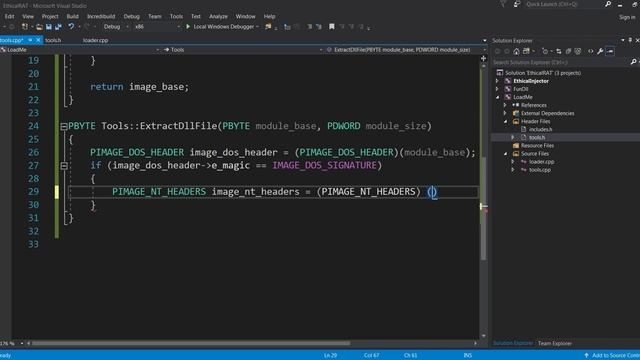This screenshot has width=640, height=360.
Task: Open the Project menu
Action: [x=50, y=16]
